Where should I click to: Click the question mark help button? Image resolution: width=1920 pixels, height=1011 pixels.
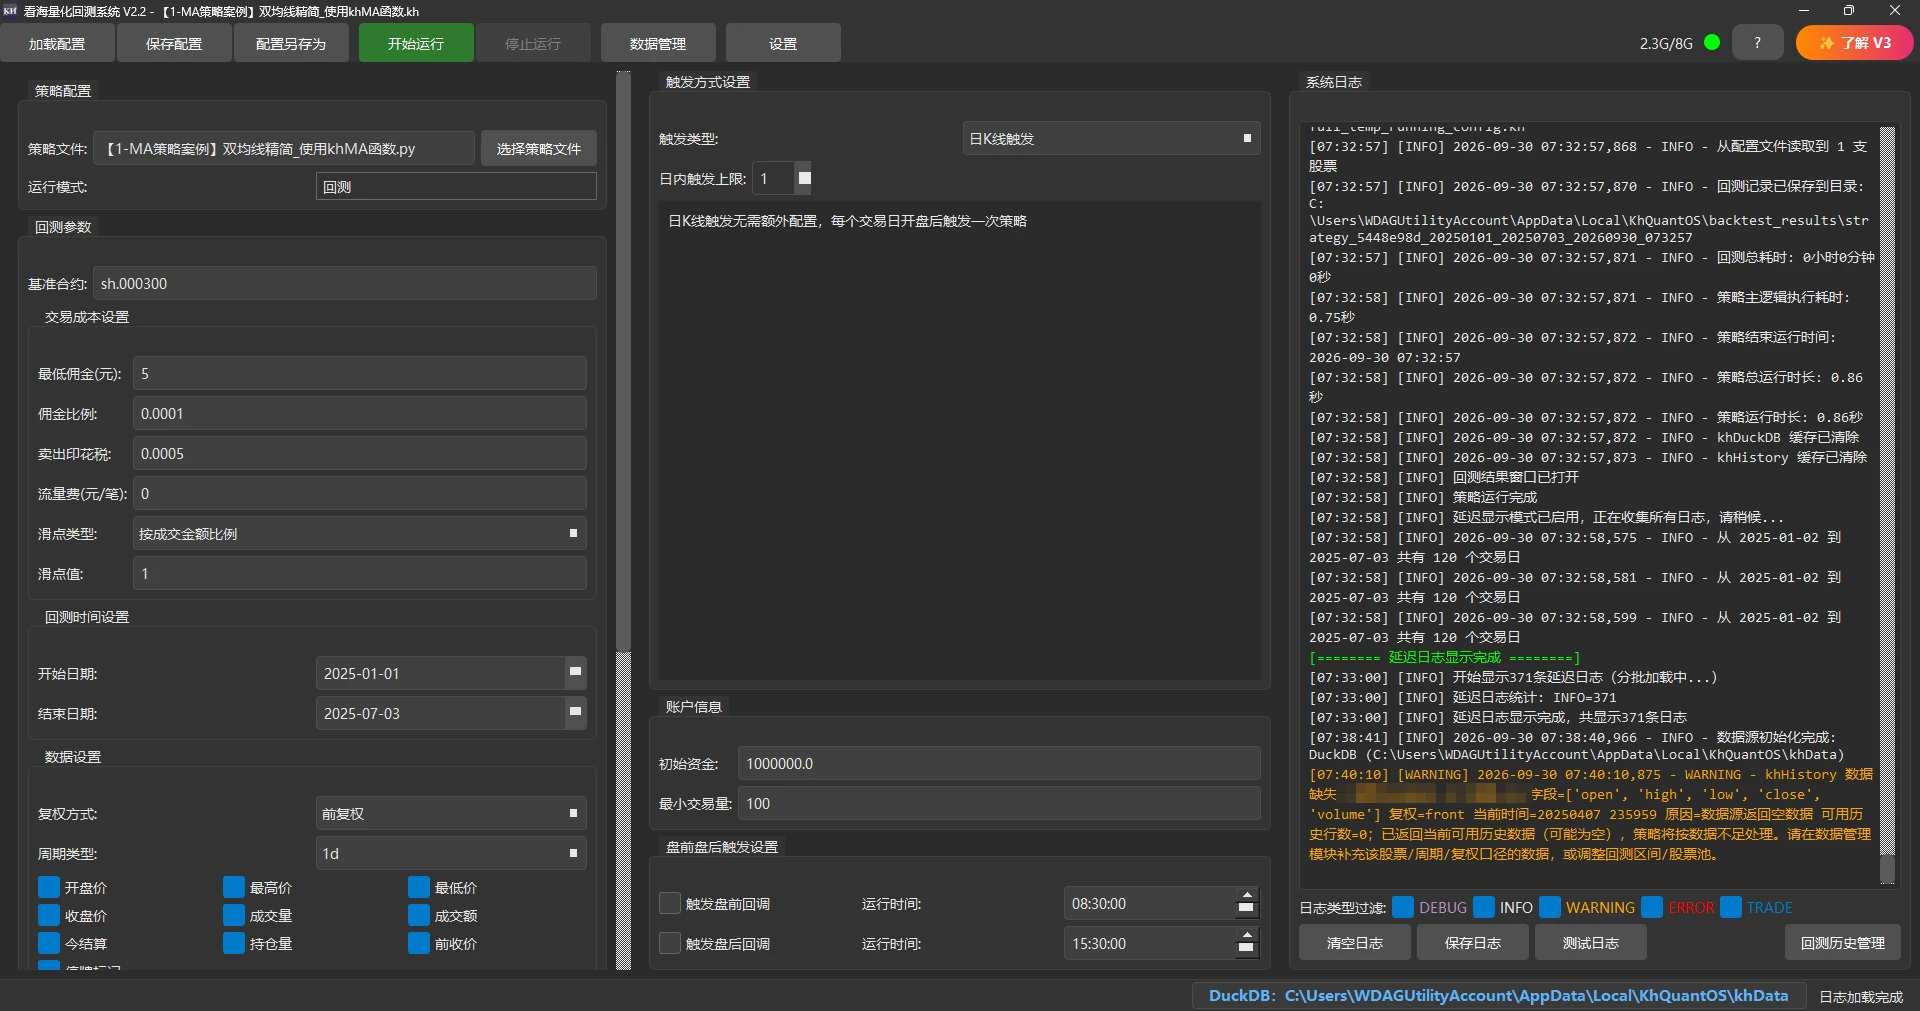pyautogui.click(x=1757, y=43)
